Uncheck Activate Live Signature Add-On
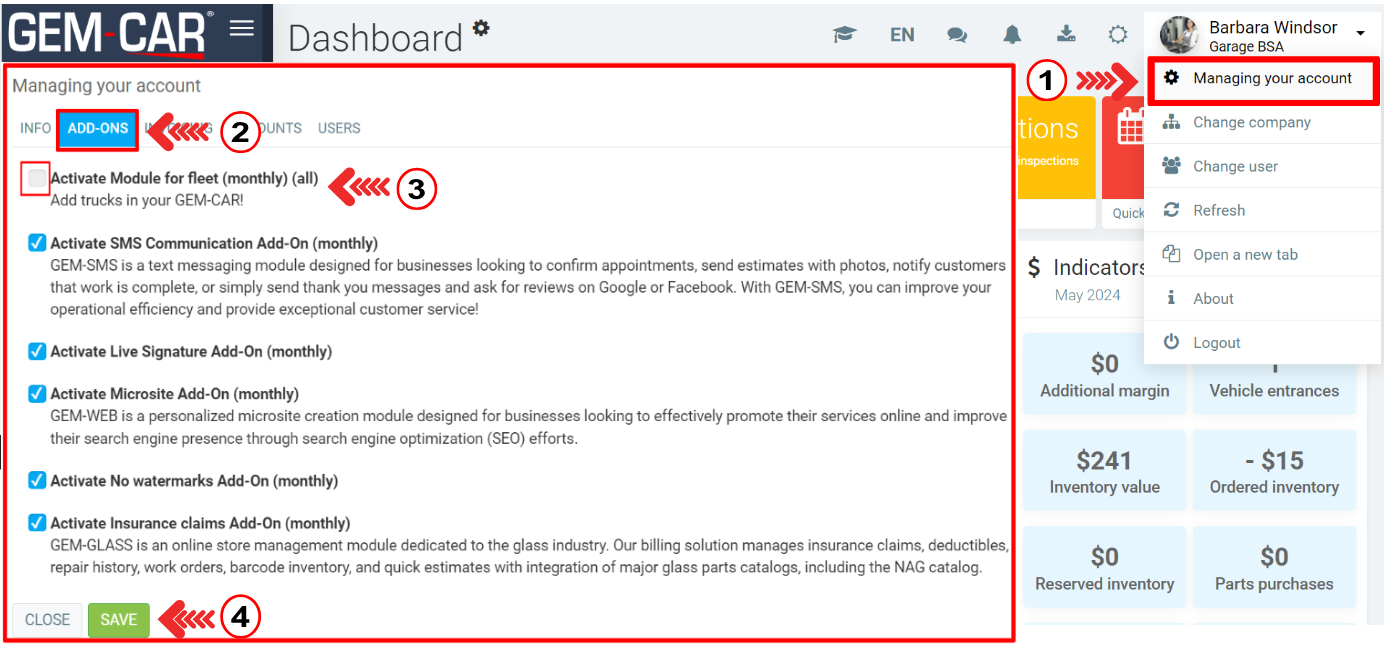1385x648 pixels. pos(37,351)
